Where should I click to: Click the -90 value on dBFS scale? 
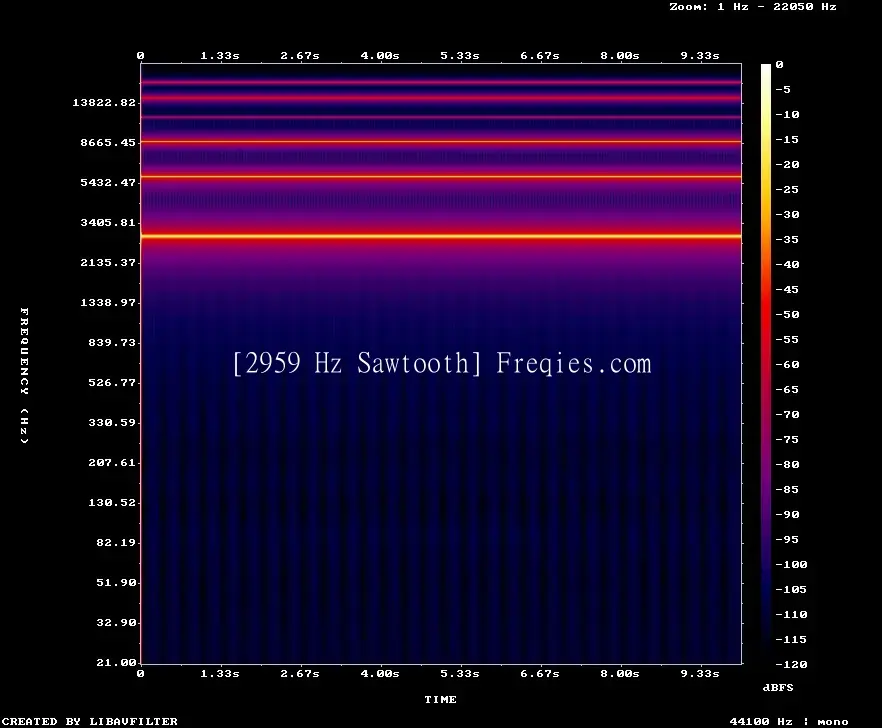click(x=787, y=514)
